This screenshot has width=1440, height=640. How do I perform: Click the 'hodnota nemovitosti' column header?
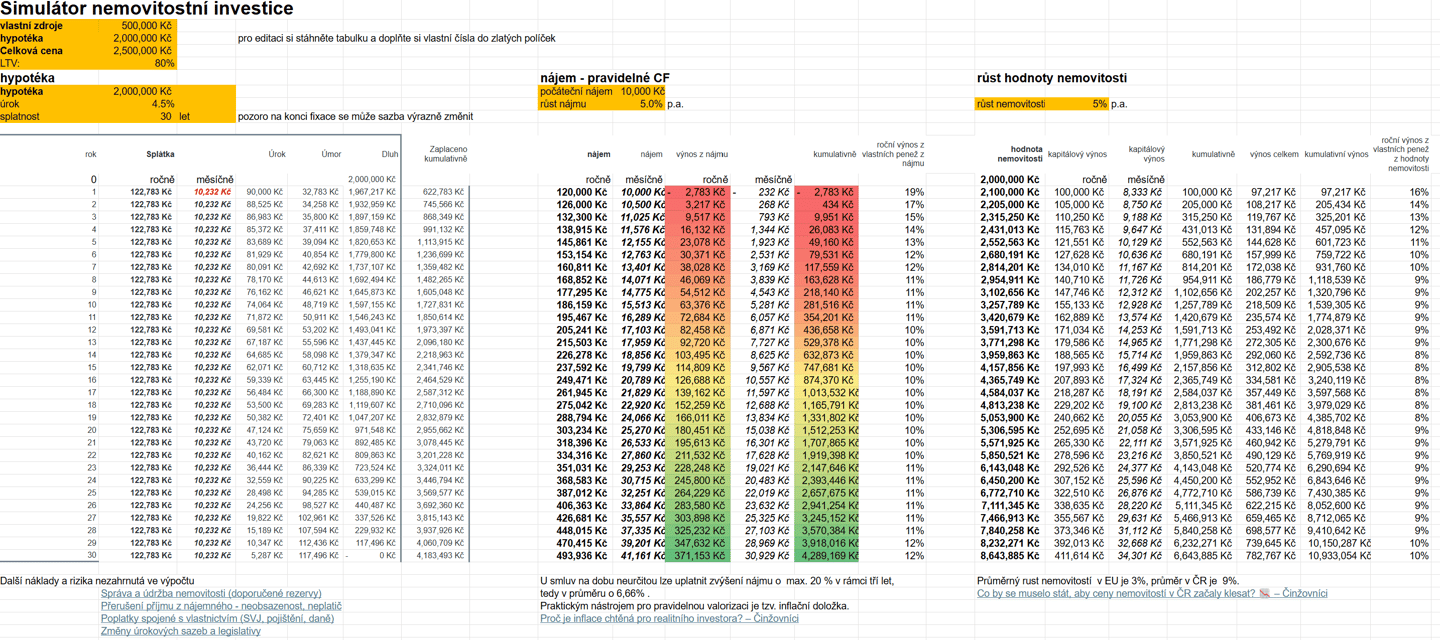1020,154
